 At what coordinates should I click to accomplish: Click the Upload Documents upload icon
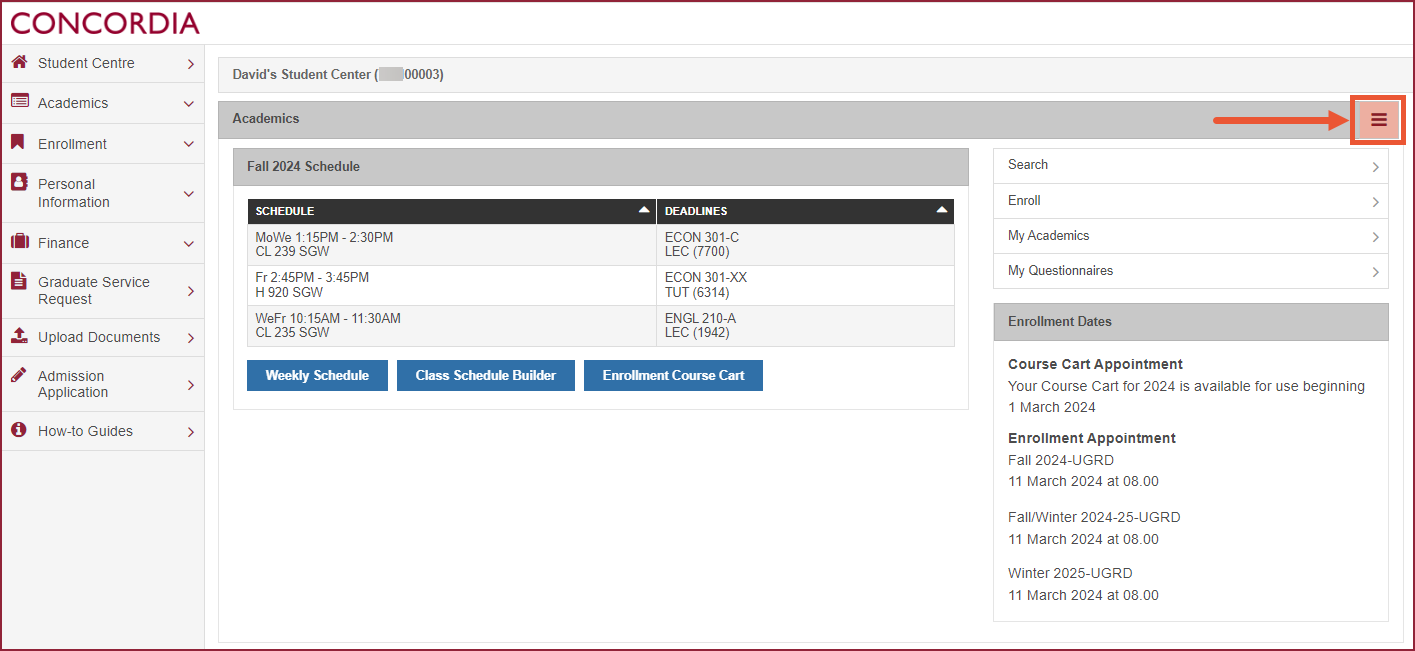tap(19, 336)
